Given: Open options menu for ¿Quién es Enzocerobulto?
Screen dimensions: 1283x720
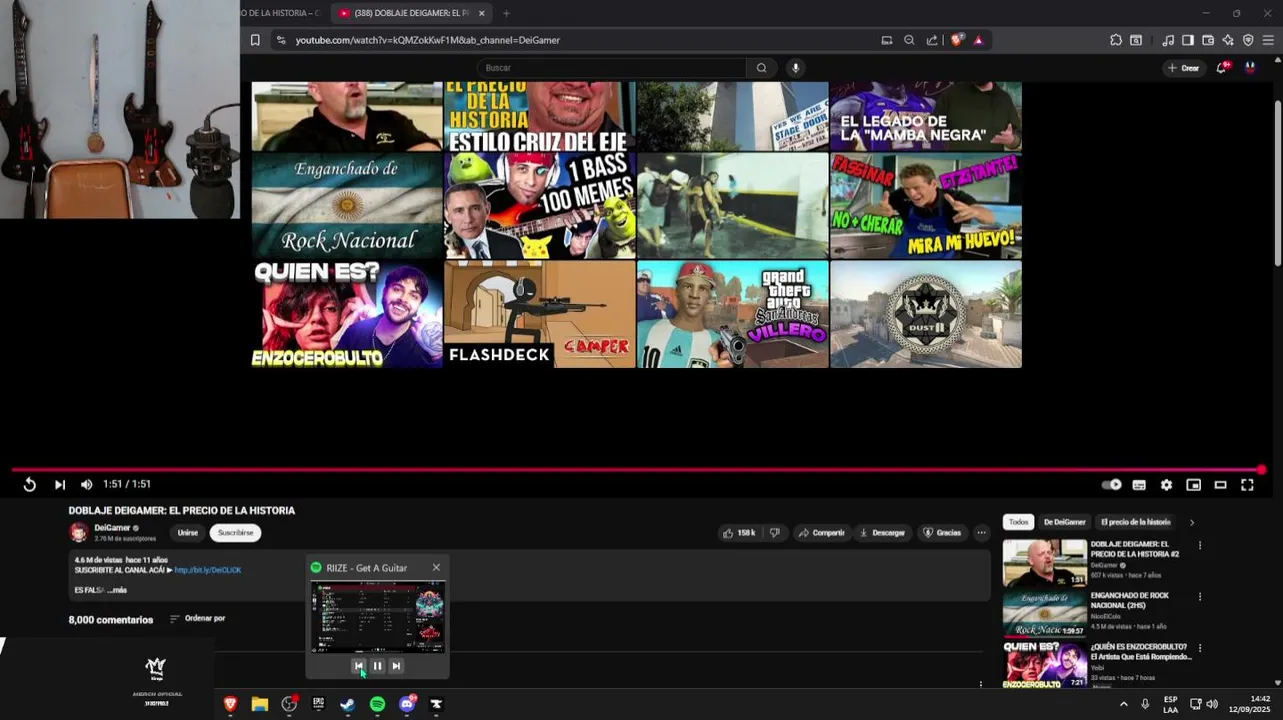Looking at the screenshot, I should [1200, 648].
